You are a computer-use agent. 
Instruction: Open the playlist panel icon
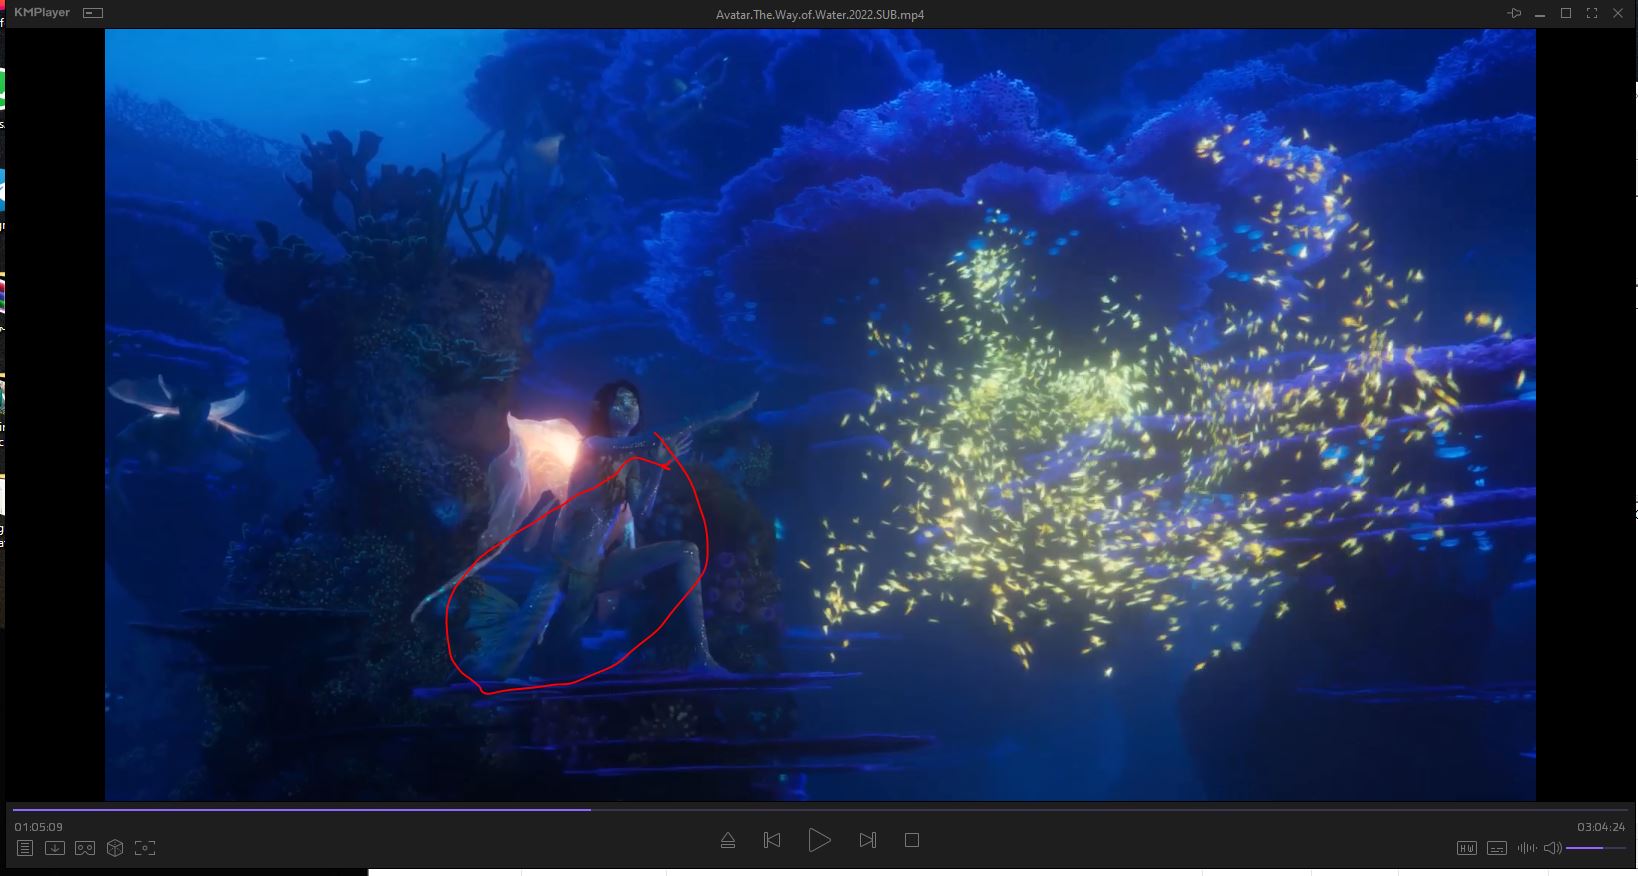pos(25,848)
